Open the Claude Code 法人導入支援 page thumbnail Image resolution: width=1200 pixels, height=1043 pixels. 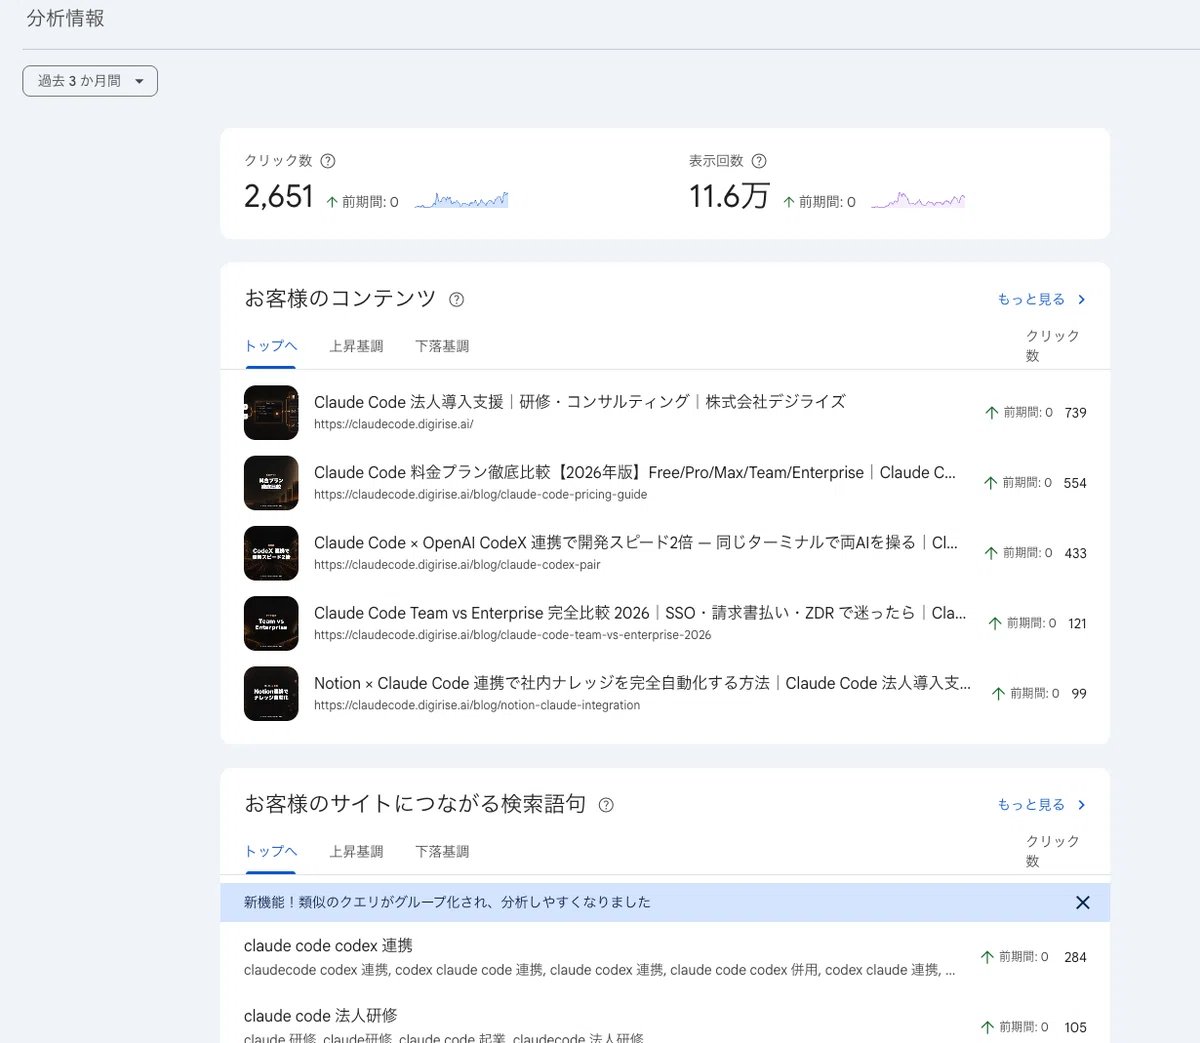click(x=271, y=412)
